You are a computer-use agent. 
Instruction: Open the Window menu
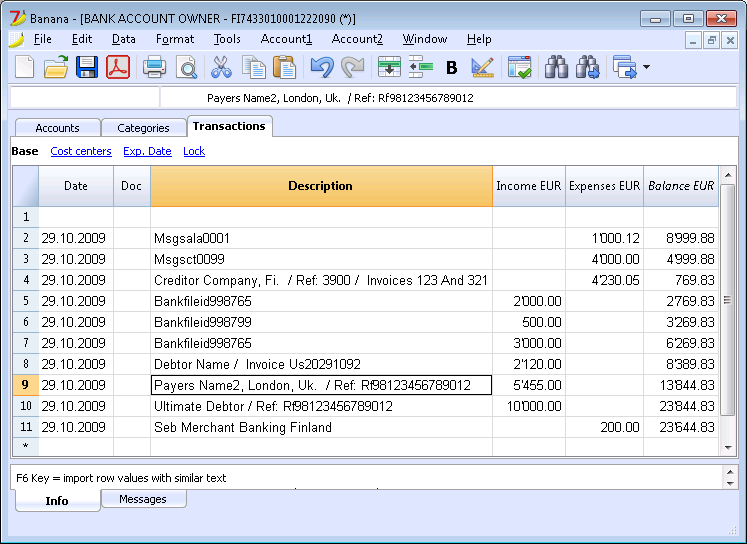[424, 39]
